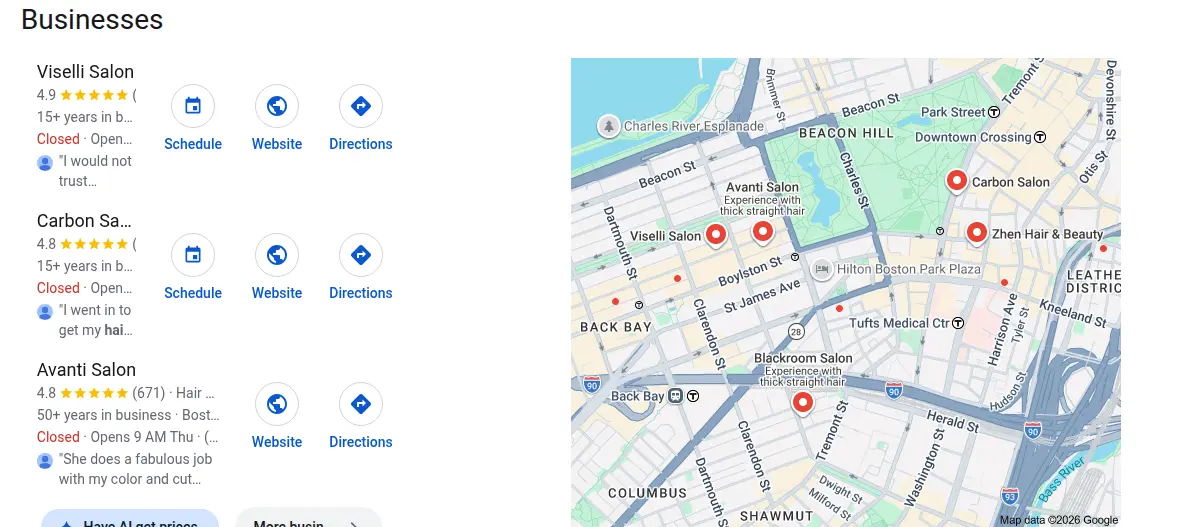
Task: Click the "50+ years in business" text
Action: [104, 415]
